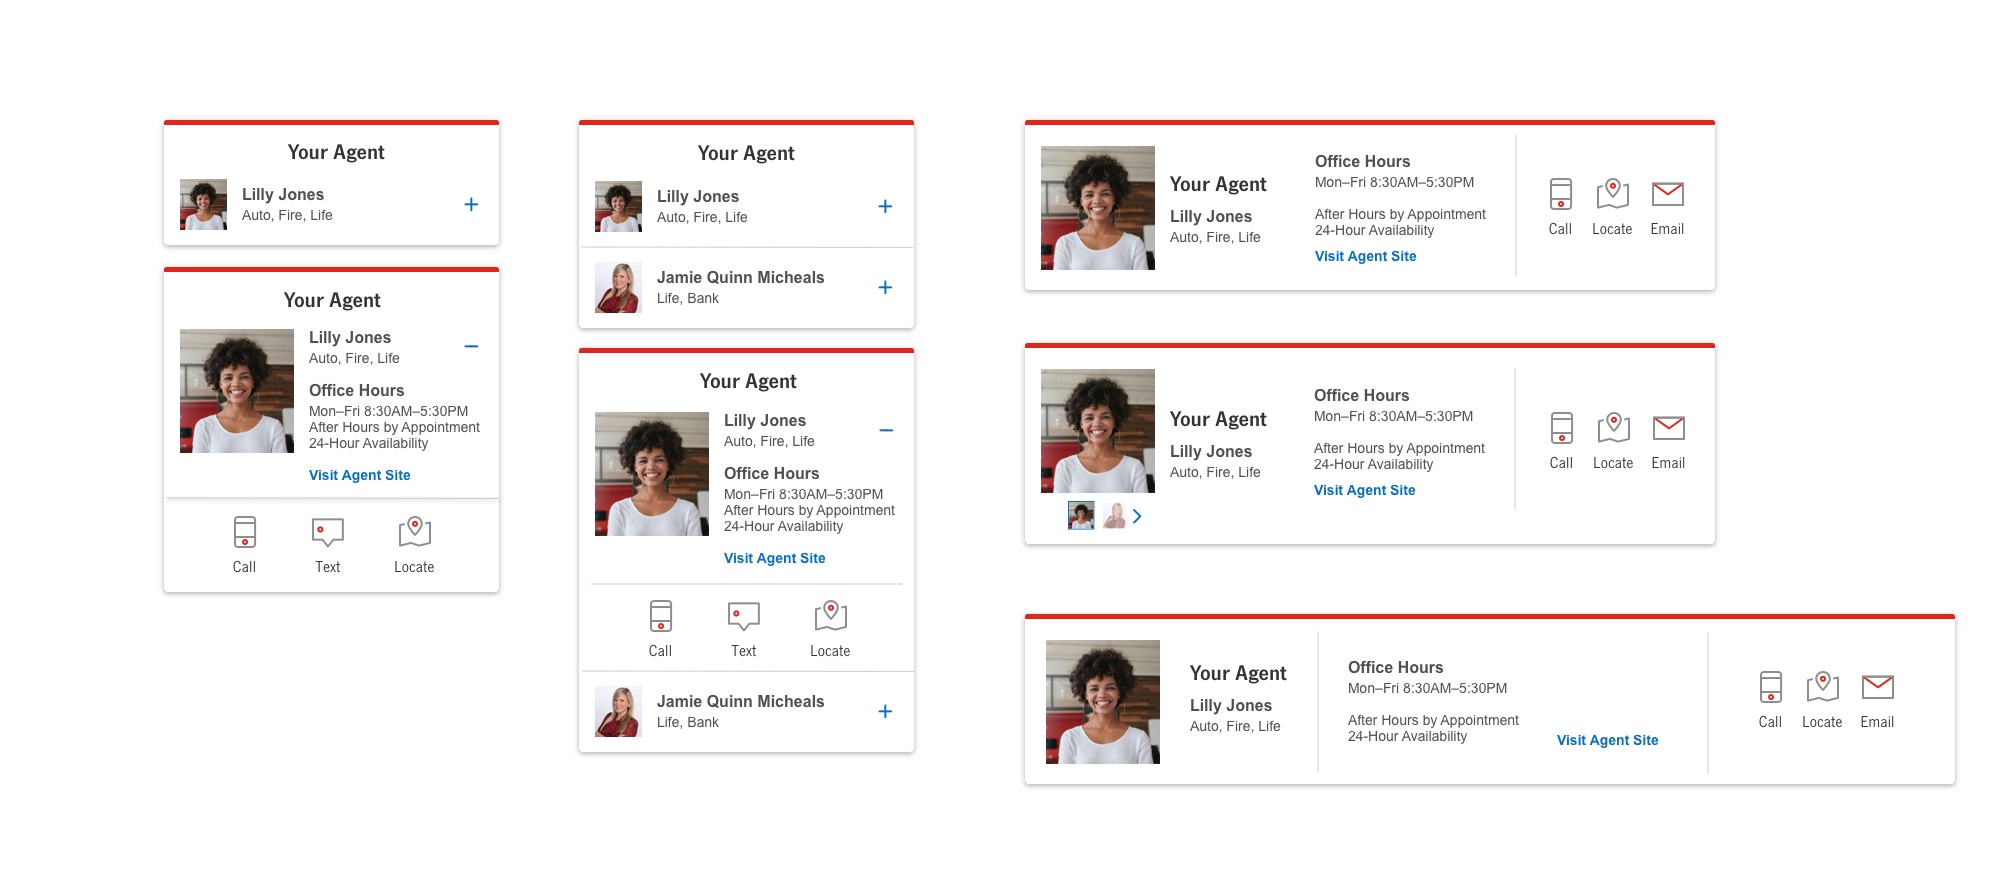Expand Lilly Jones in the single-agent collapsed card
2000x873 pixels.
[471, 205]
